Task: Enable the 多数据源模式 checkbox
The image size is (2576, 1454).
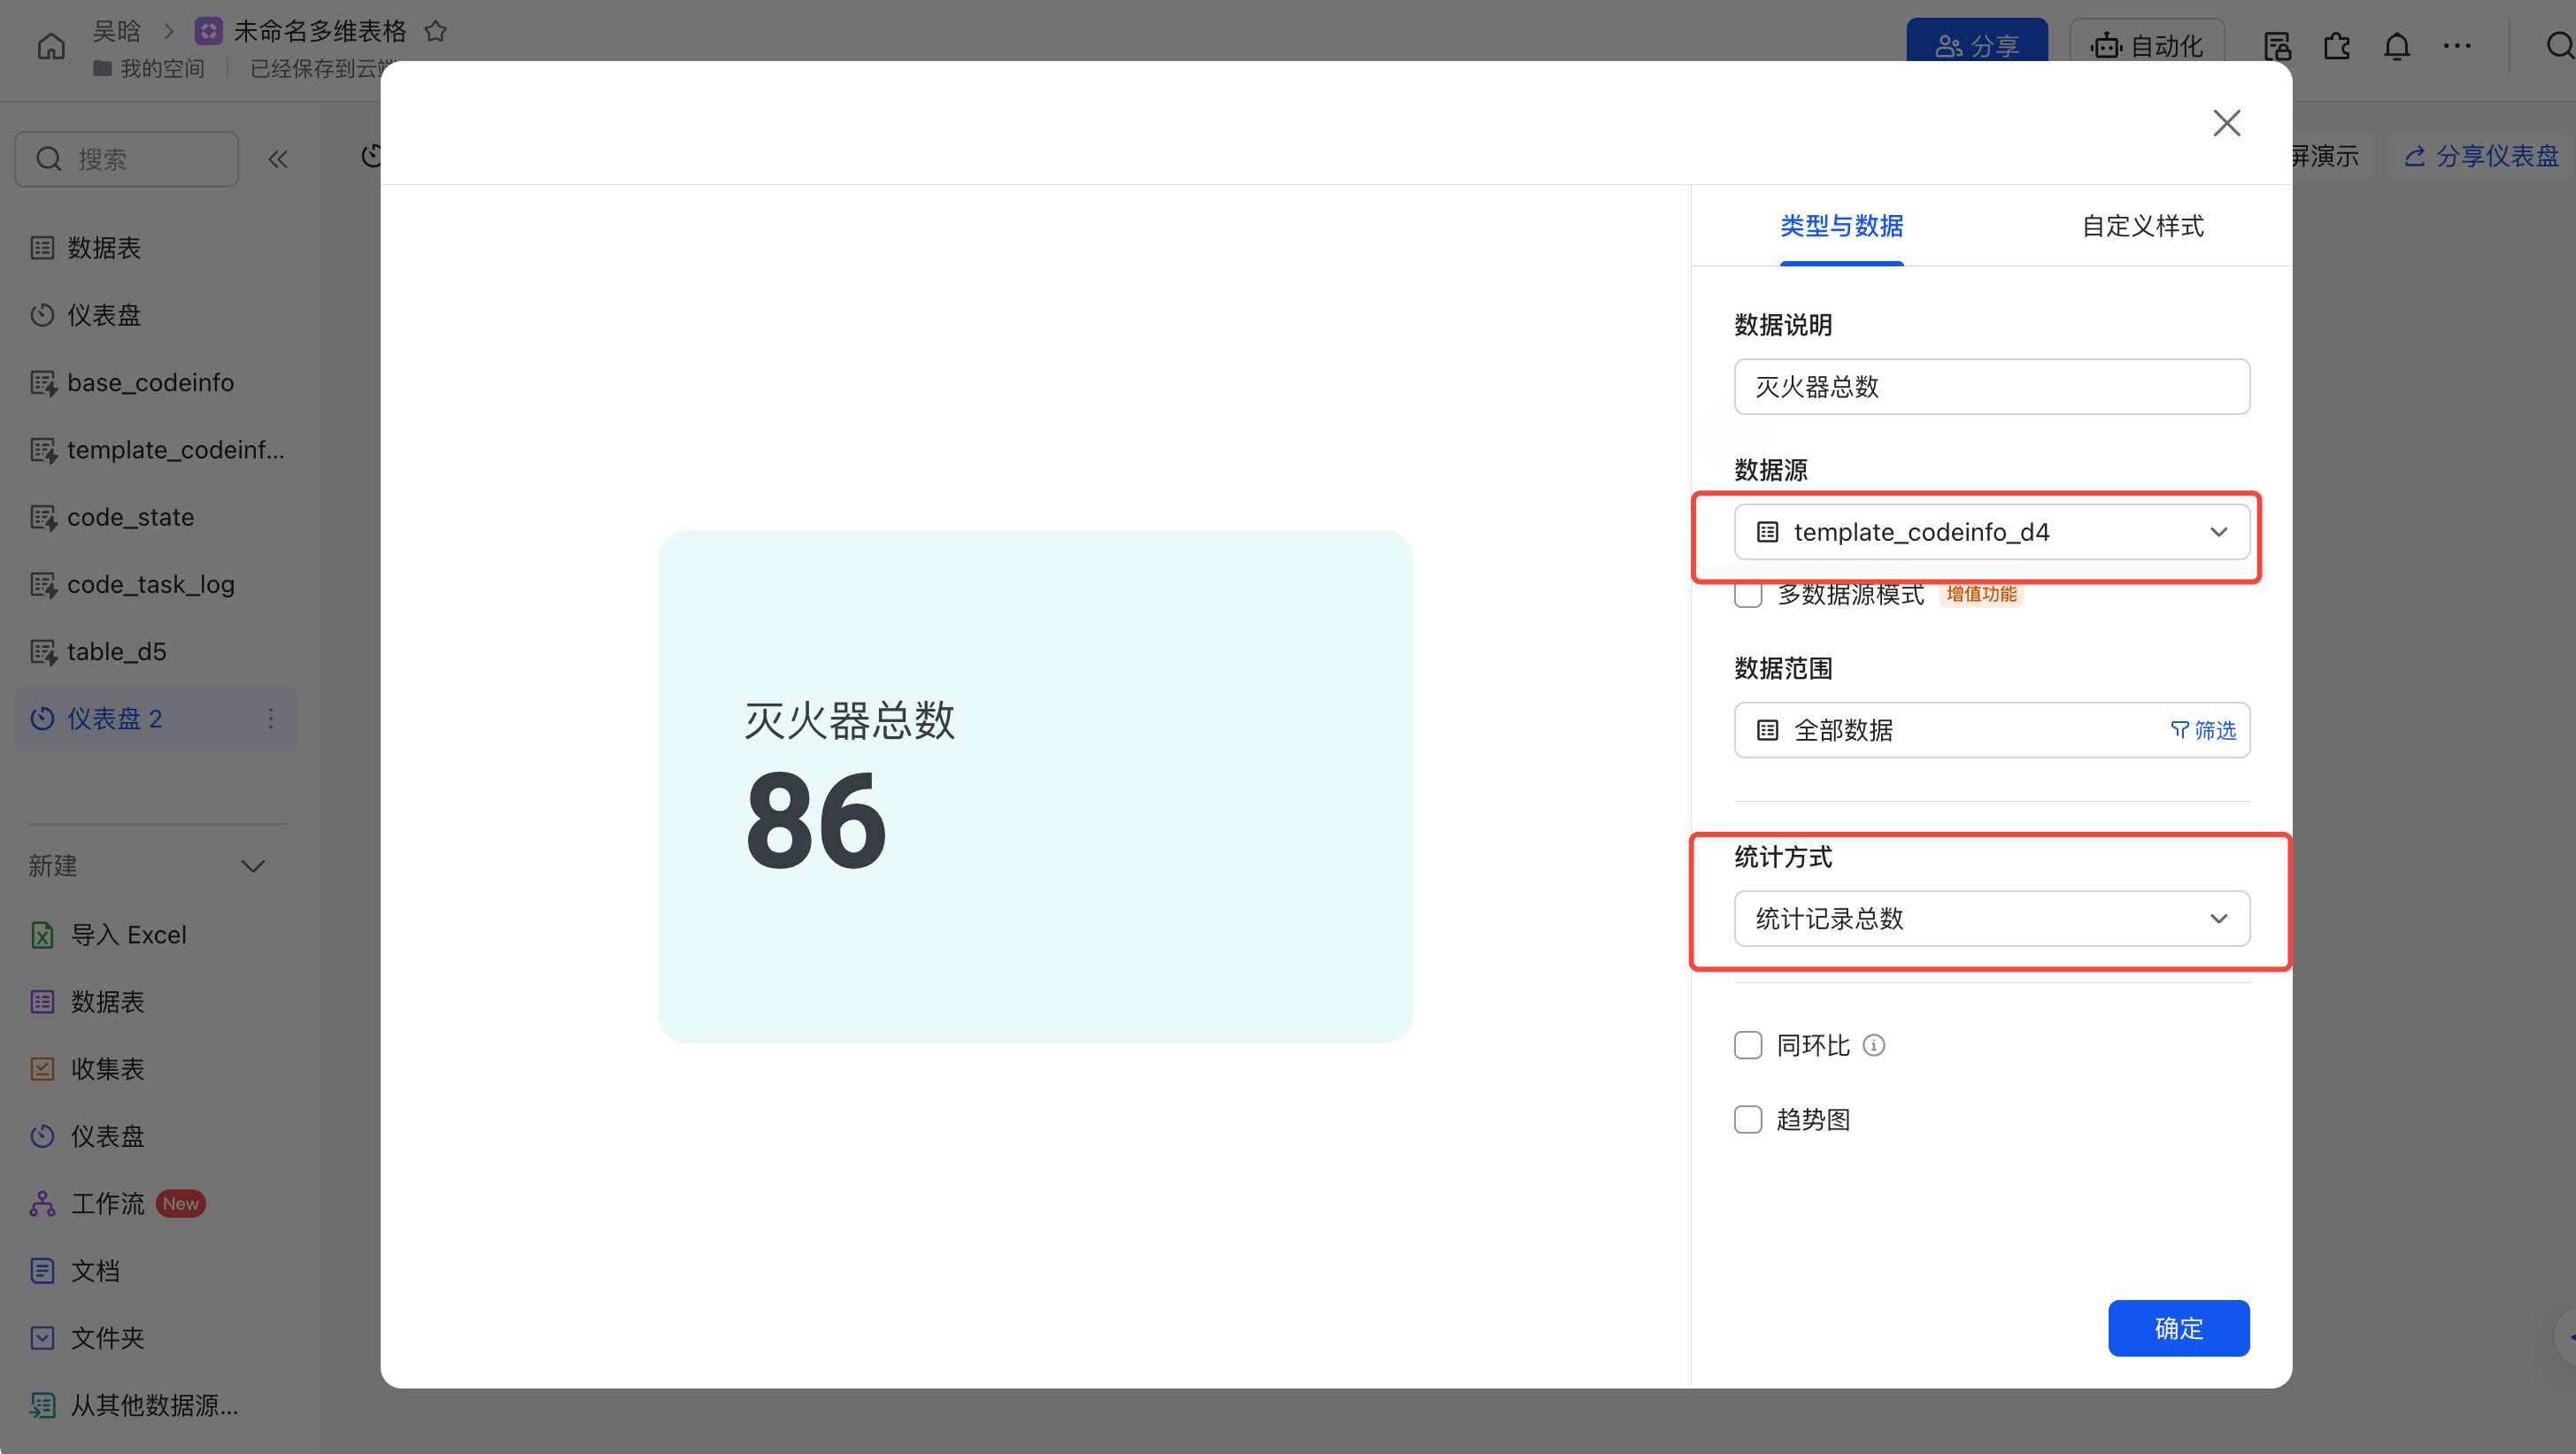Action: pos(1748,594)
